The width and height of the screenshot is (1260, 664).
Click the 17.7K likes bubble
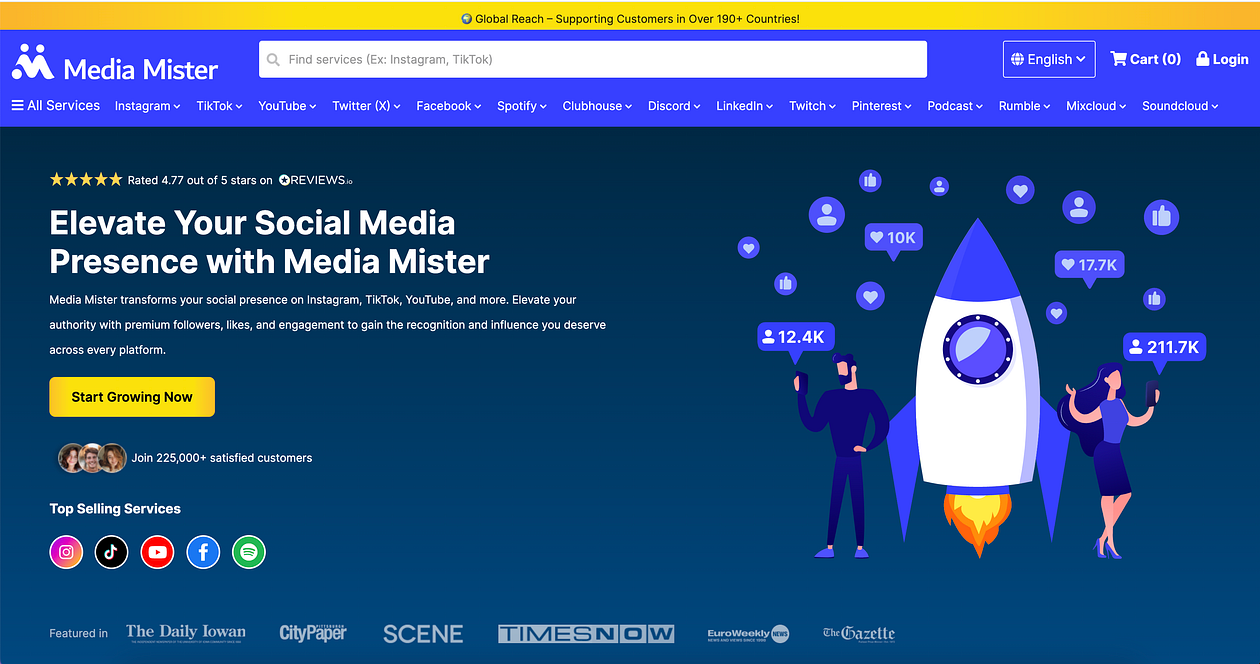(x=1090, y=265)
